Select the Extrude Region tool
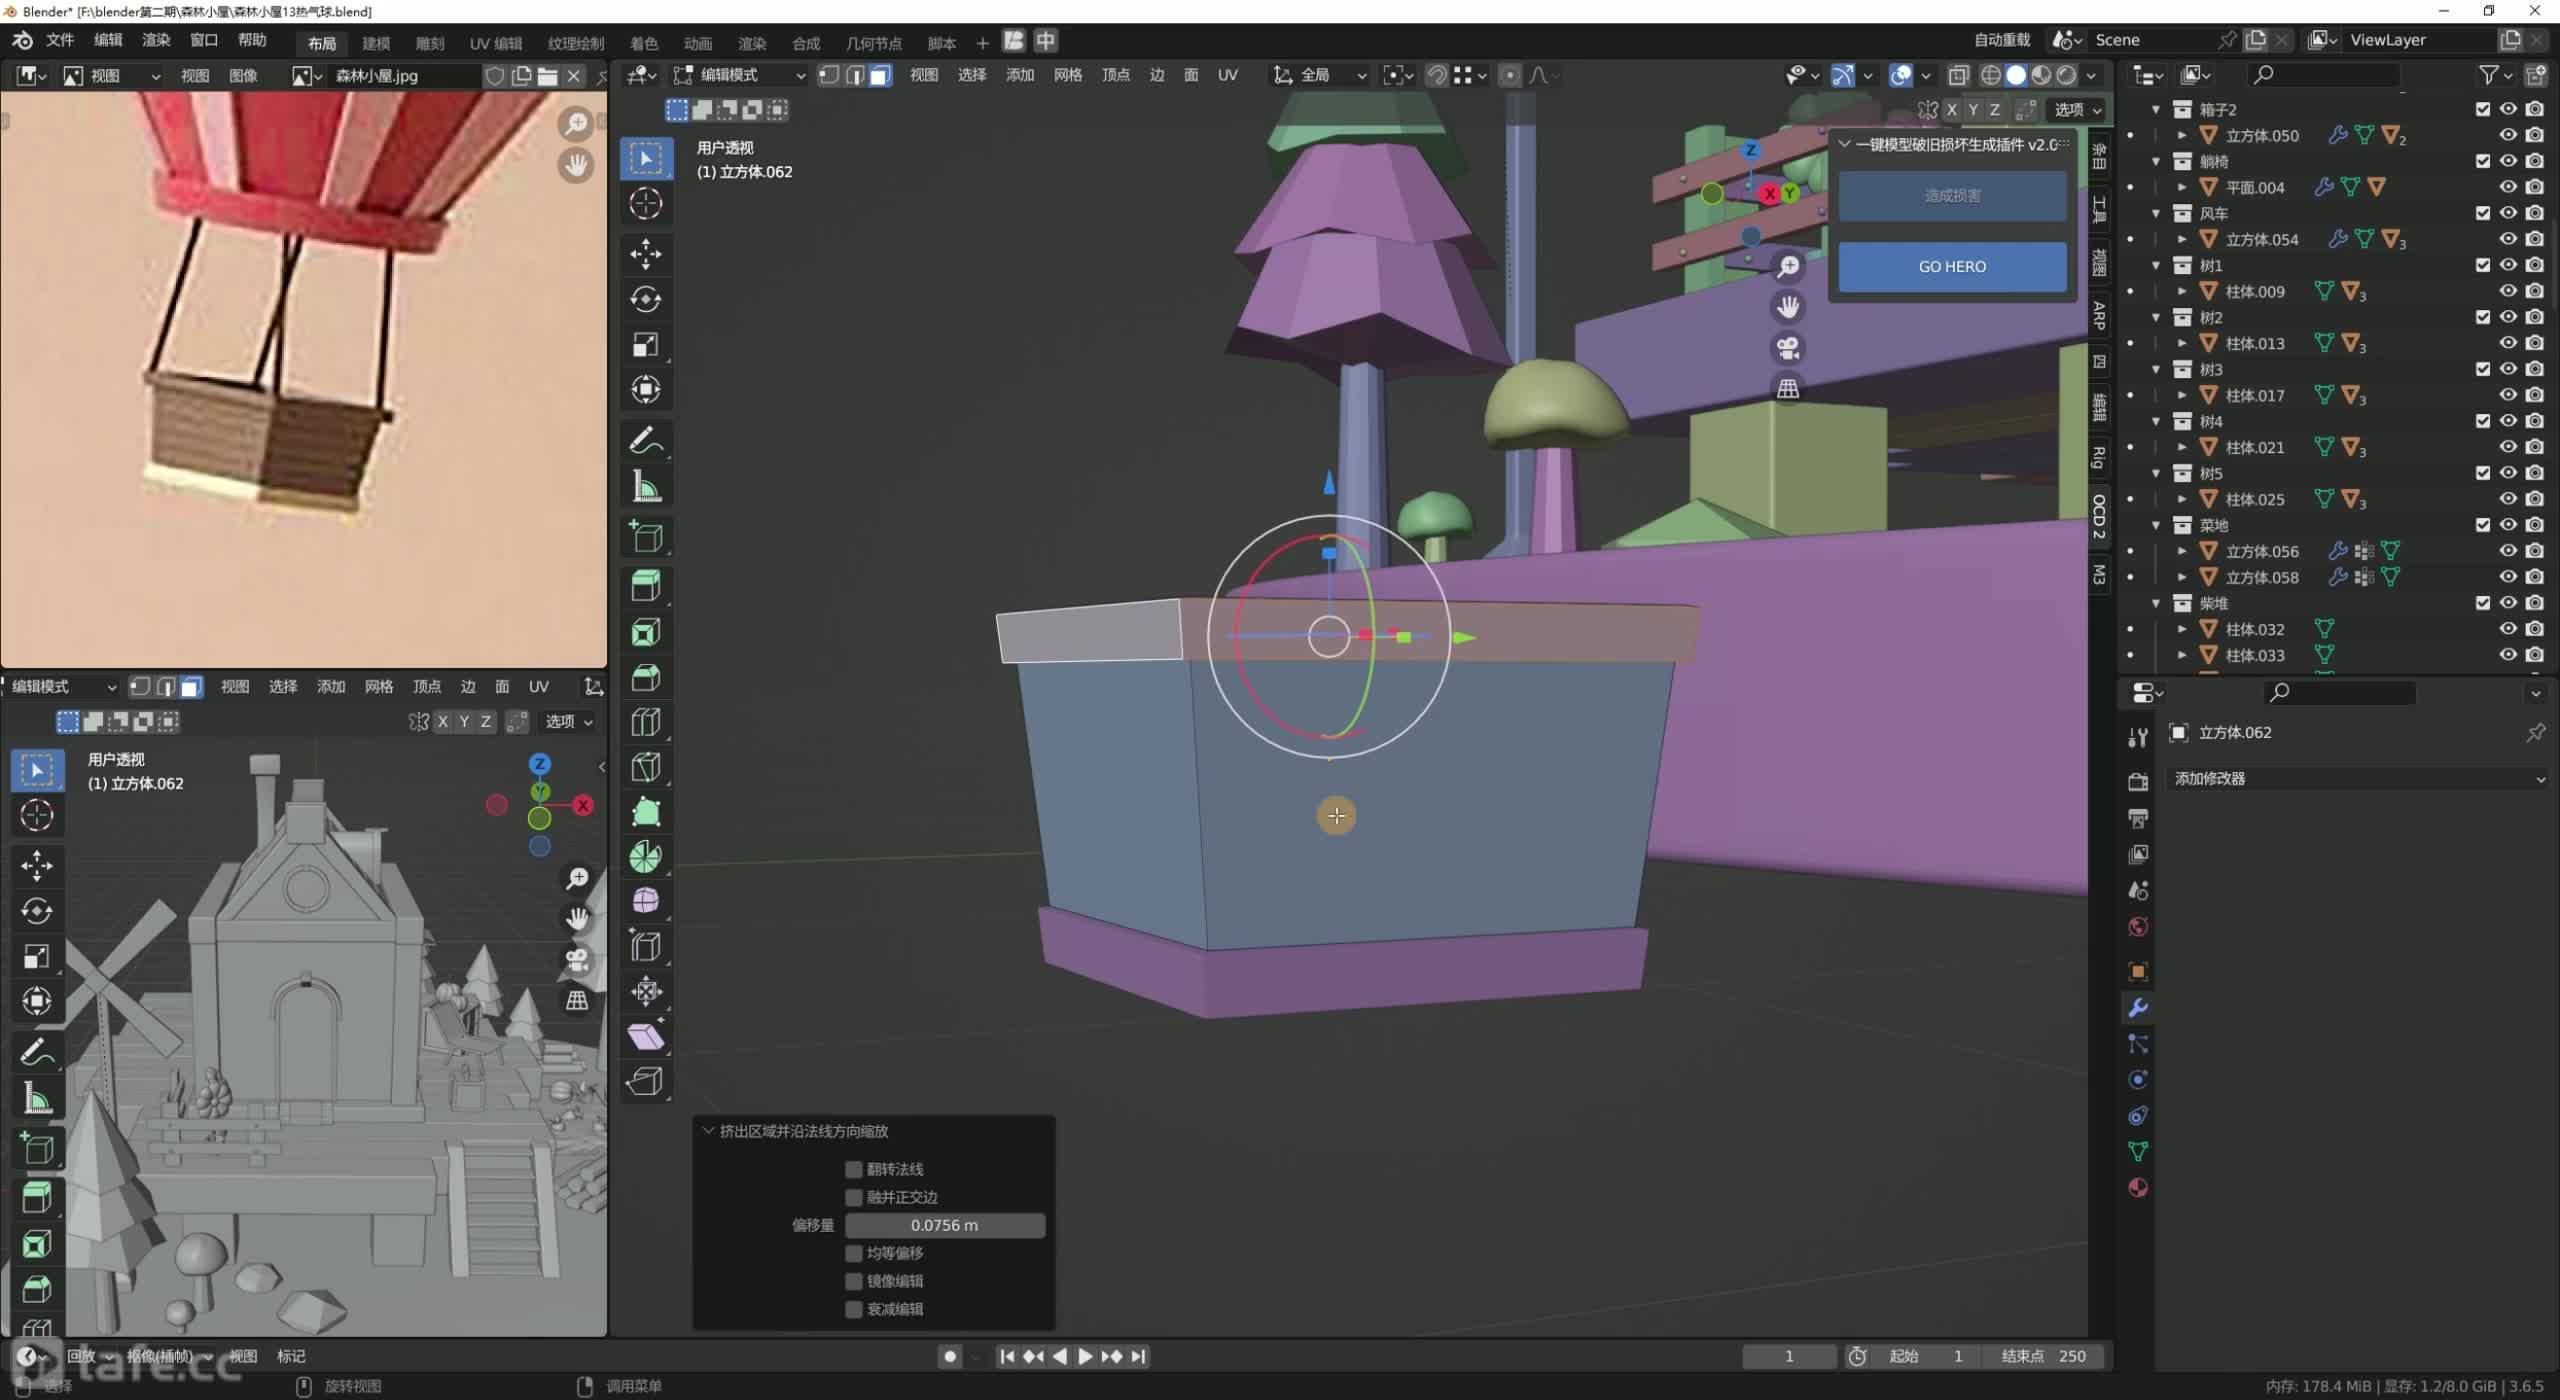 [646, 586]
